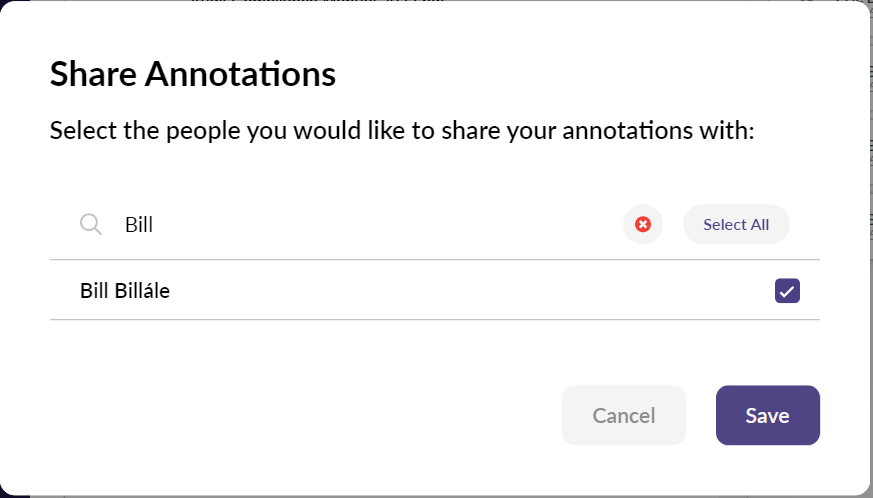The height and width of the screenshot is (498, 873).
Task: Choose the "Select All" pill button
Action: (736, 224)
